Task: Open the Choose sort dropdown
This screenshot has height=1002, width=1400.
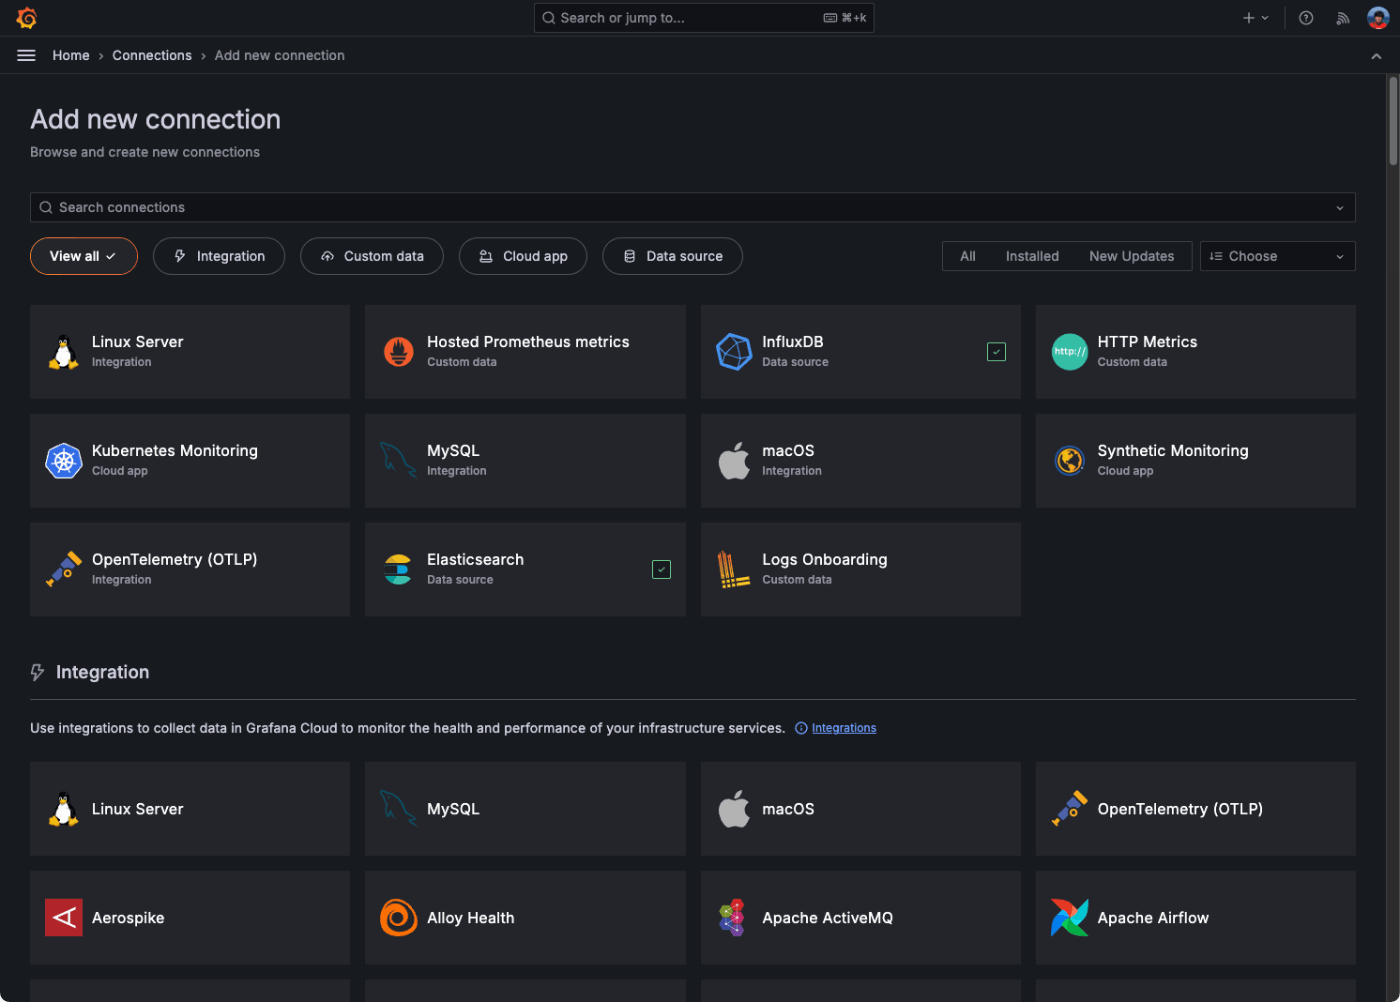Action: pyautogui.click(x=1277, y=256)
